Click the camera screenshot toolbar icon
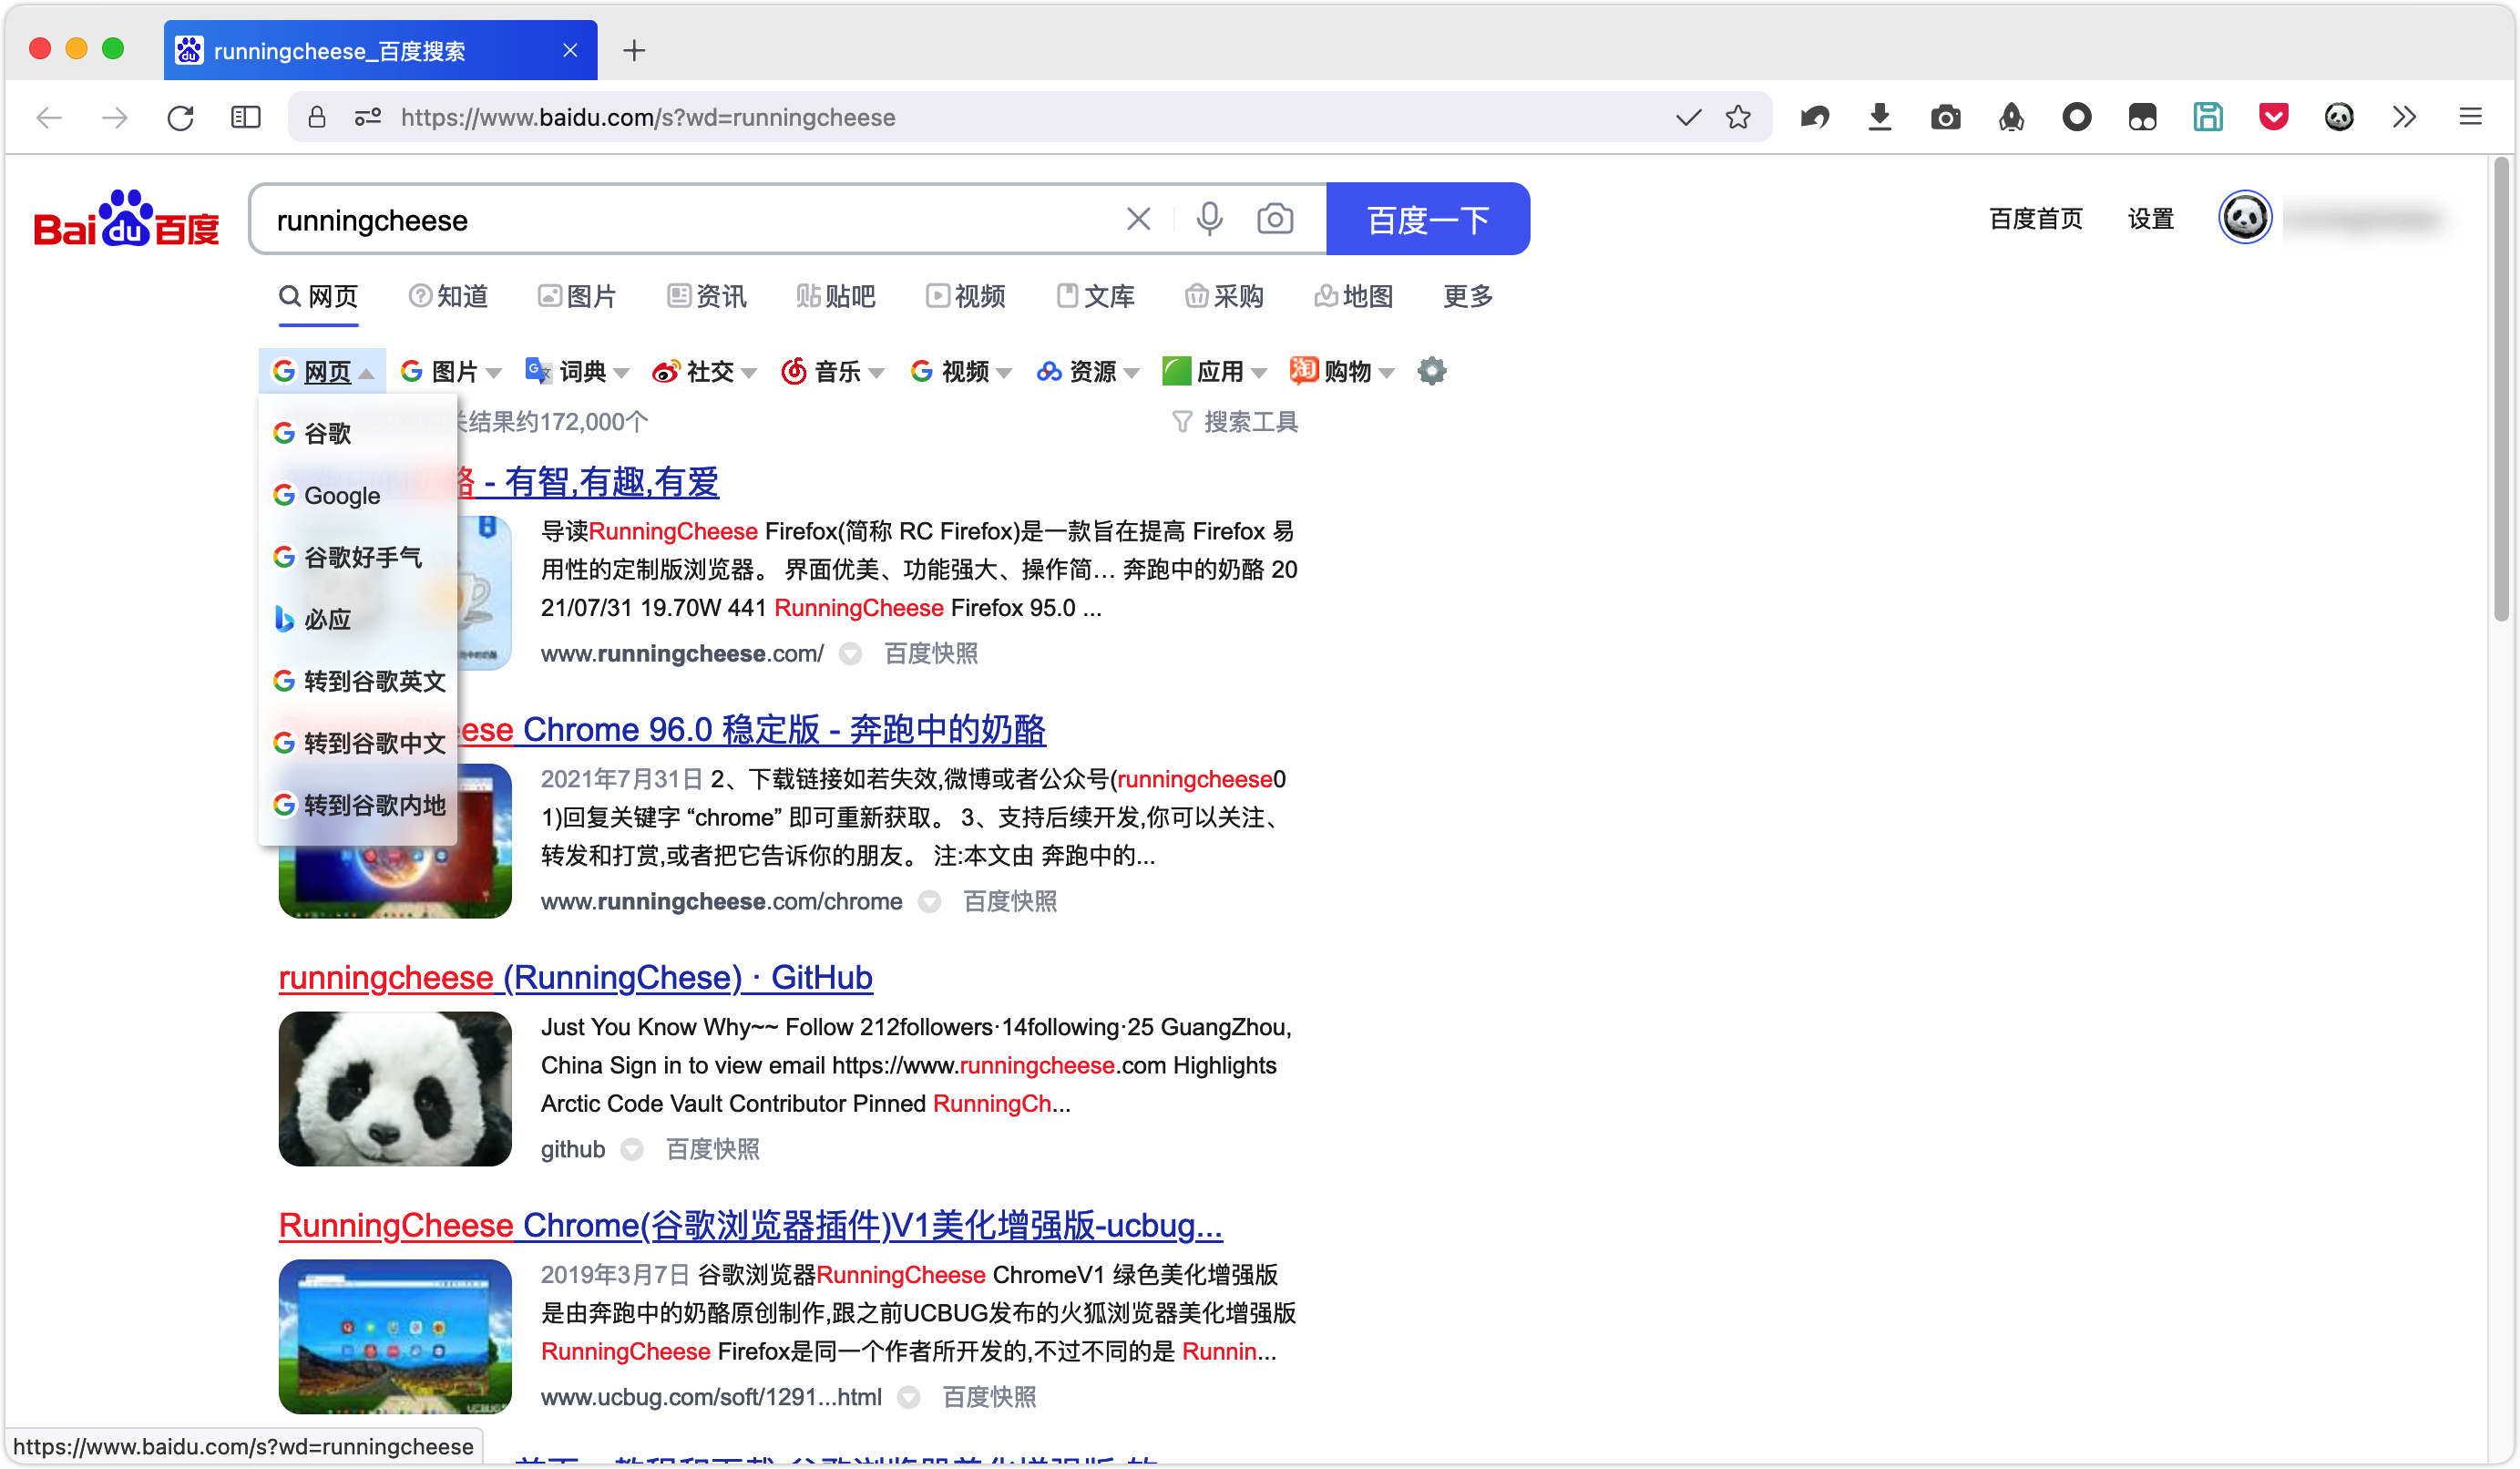 pos(1944,117)
